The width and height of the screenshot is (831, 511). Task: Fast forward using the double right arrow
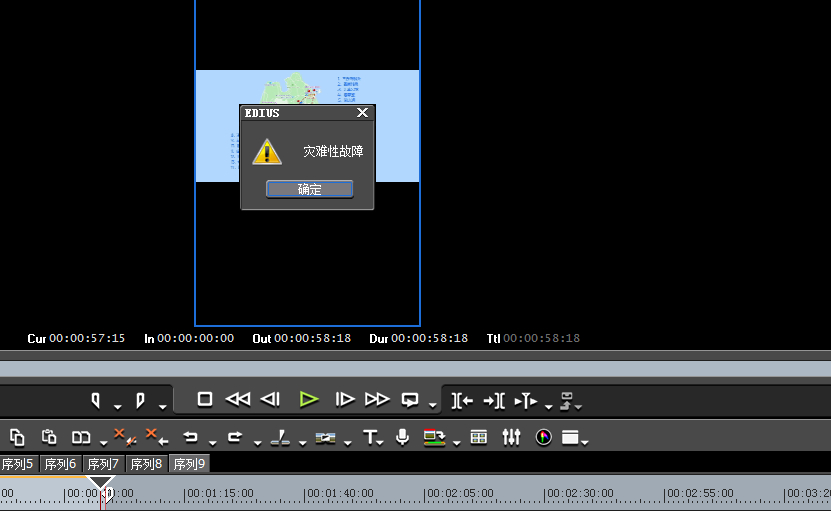click(377, 399)
